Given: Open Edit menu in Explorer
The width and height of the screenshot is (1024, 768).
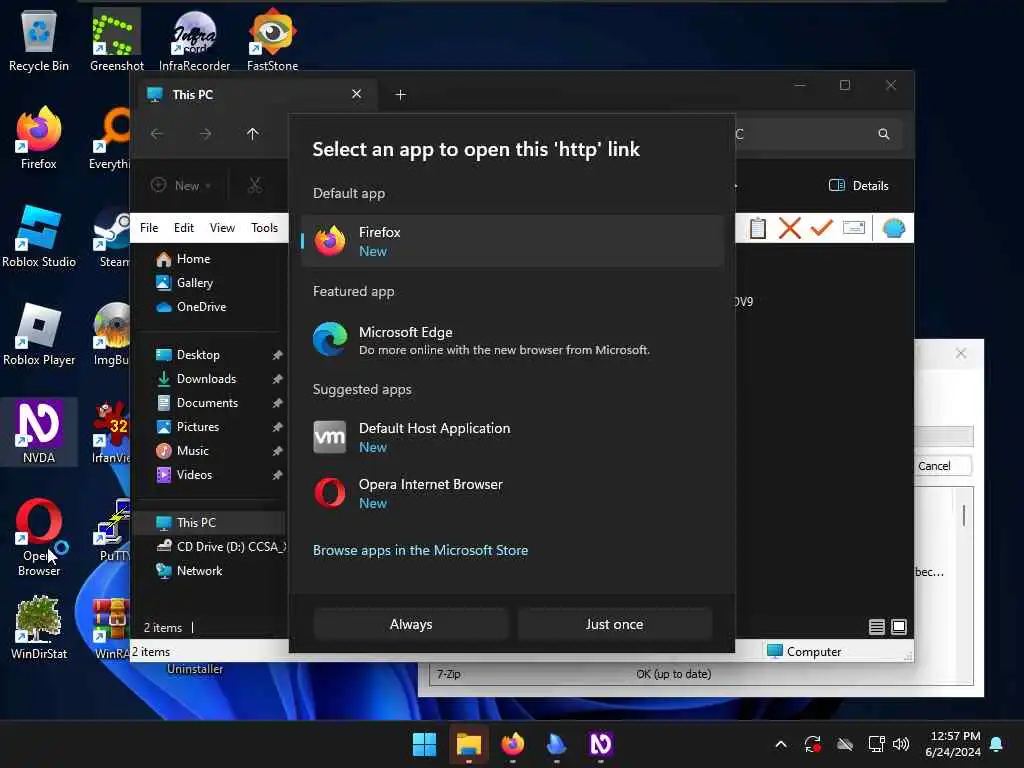Looking at the screenshot, I should pyautogui.click(x=184, y=228).
